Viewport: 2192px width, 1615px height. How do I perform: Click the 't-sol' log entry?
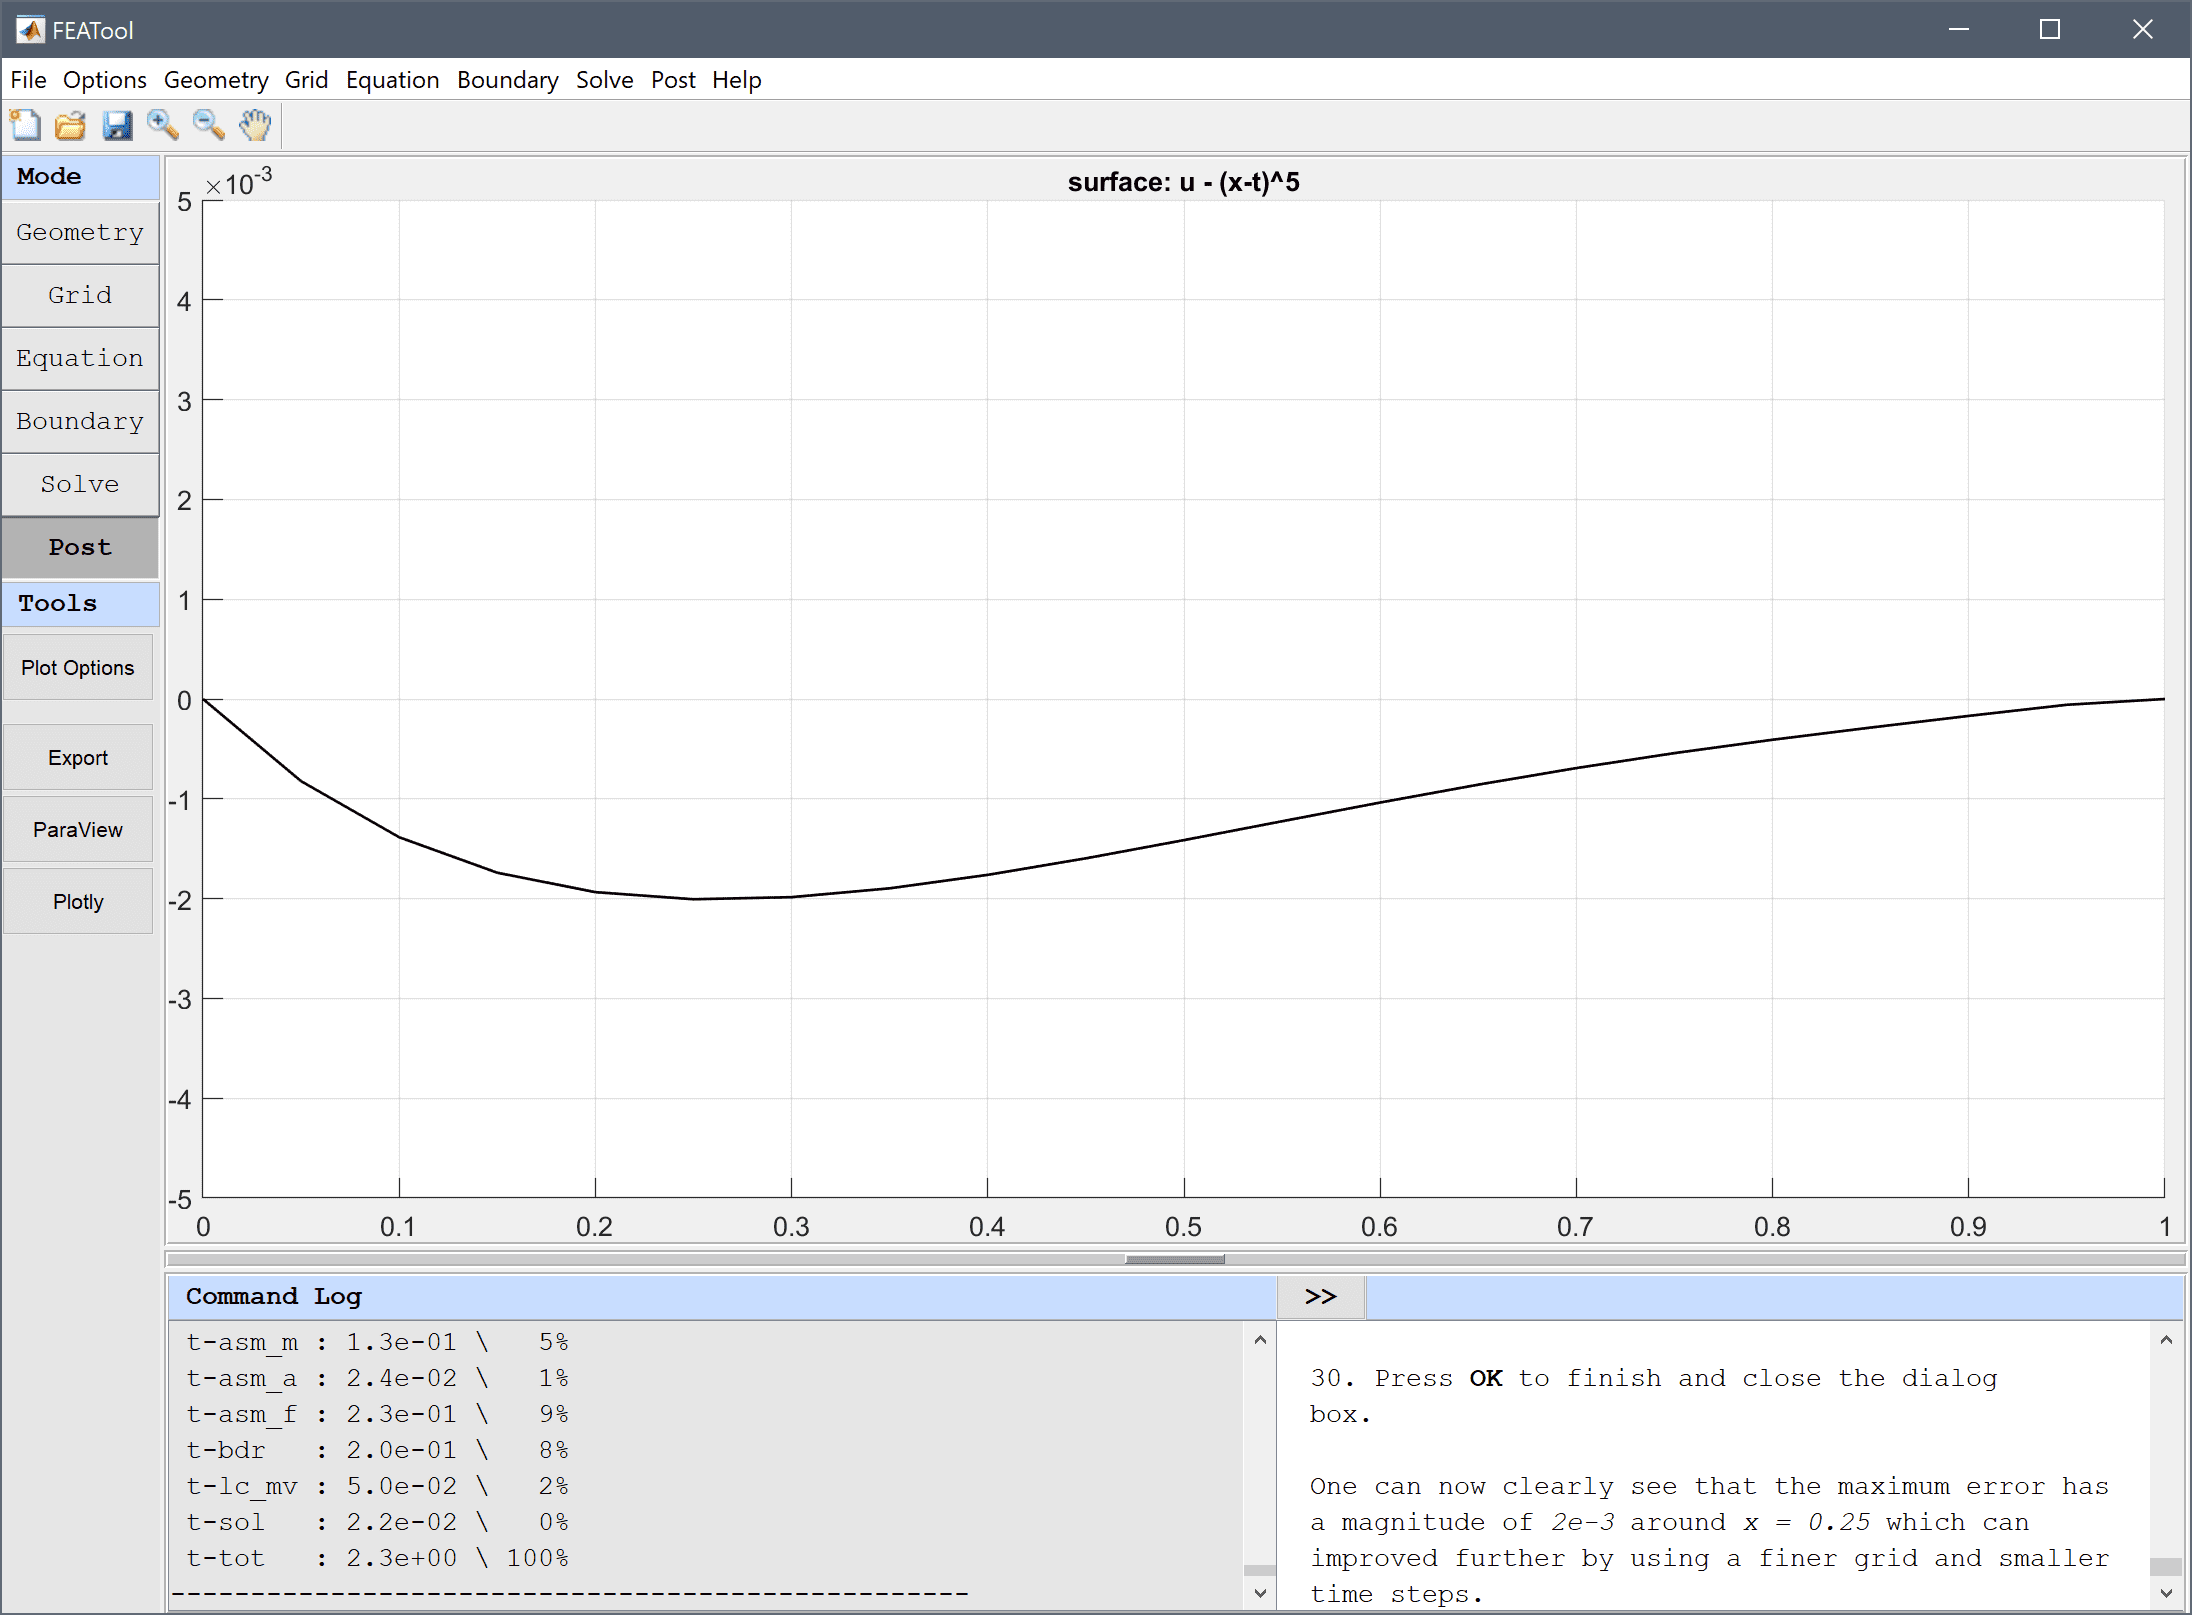click(x=377, y=1522)
